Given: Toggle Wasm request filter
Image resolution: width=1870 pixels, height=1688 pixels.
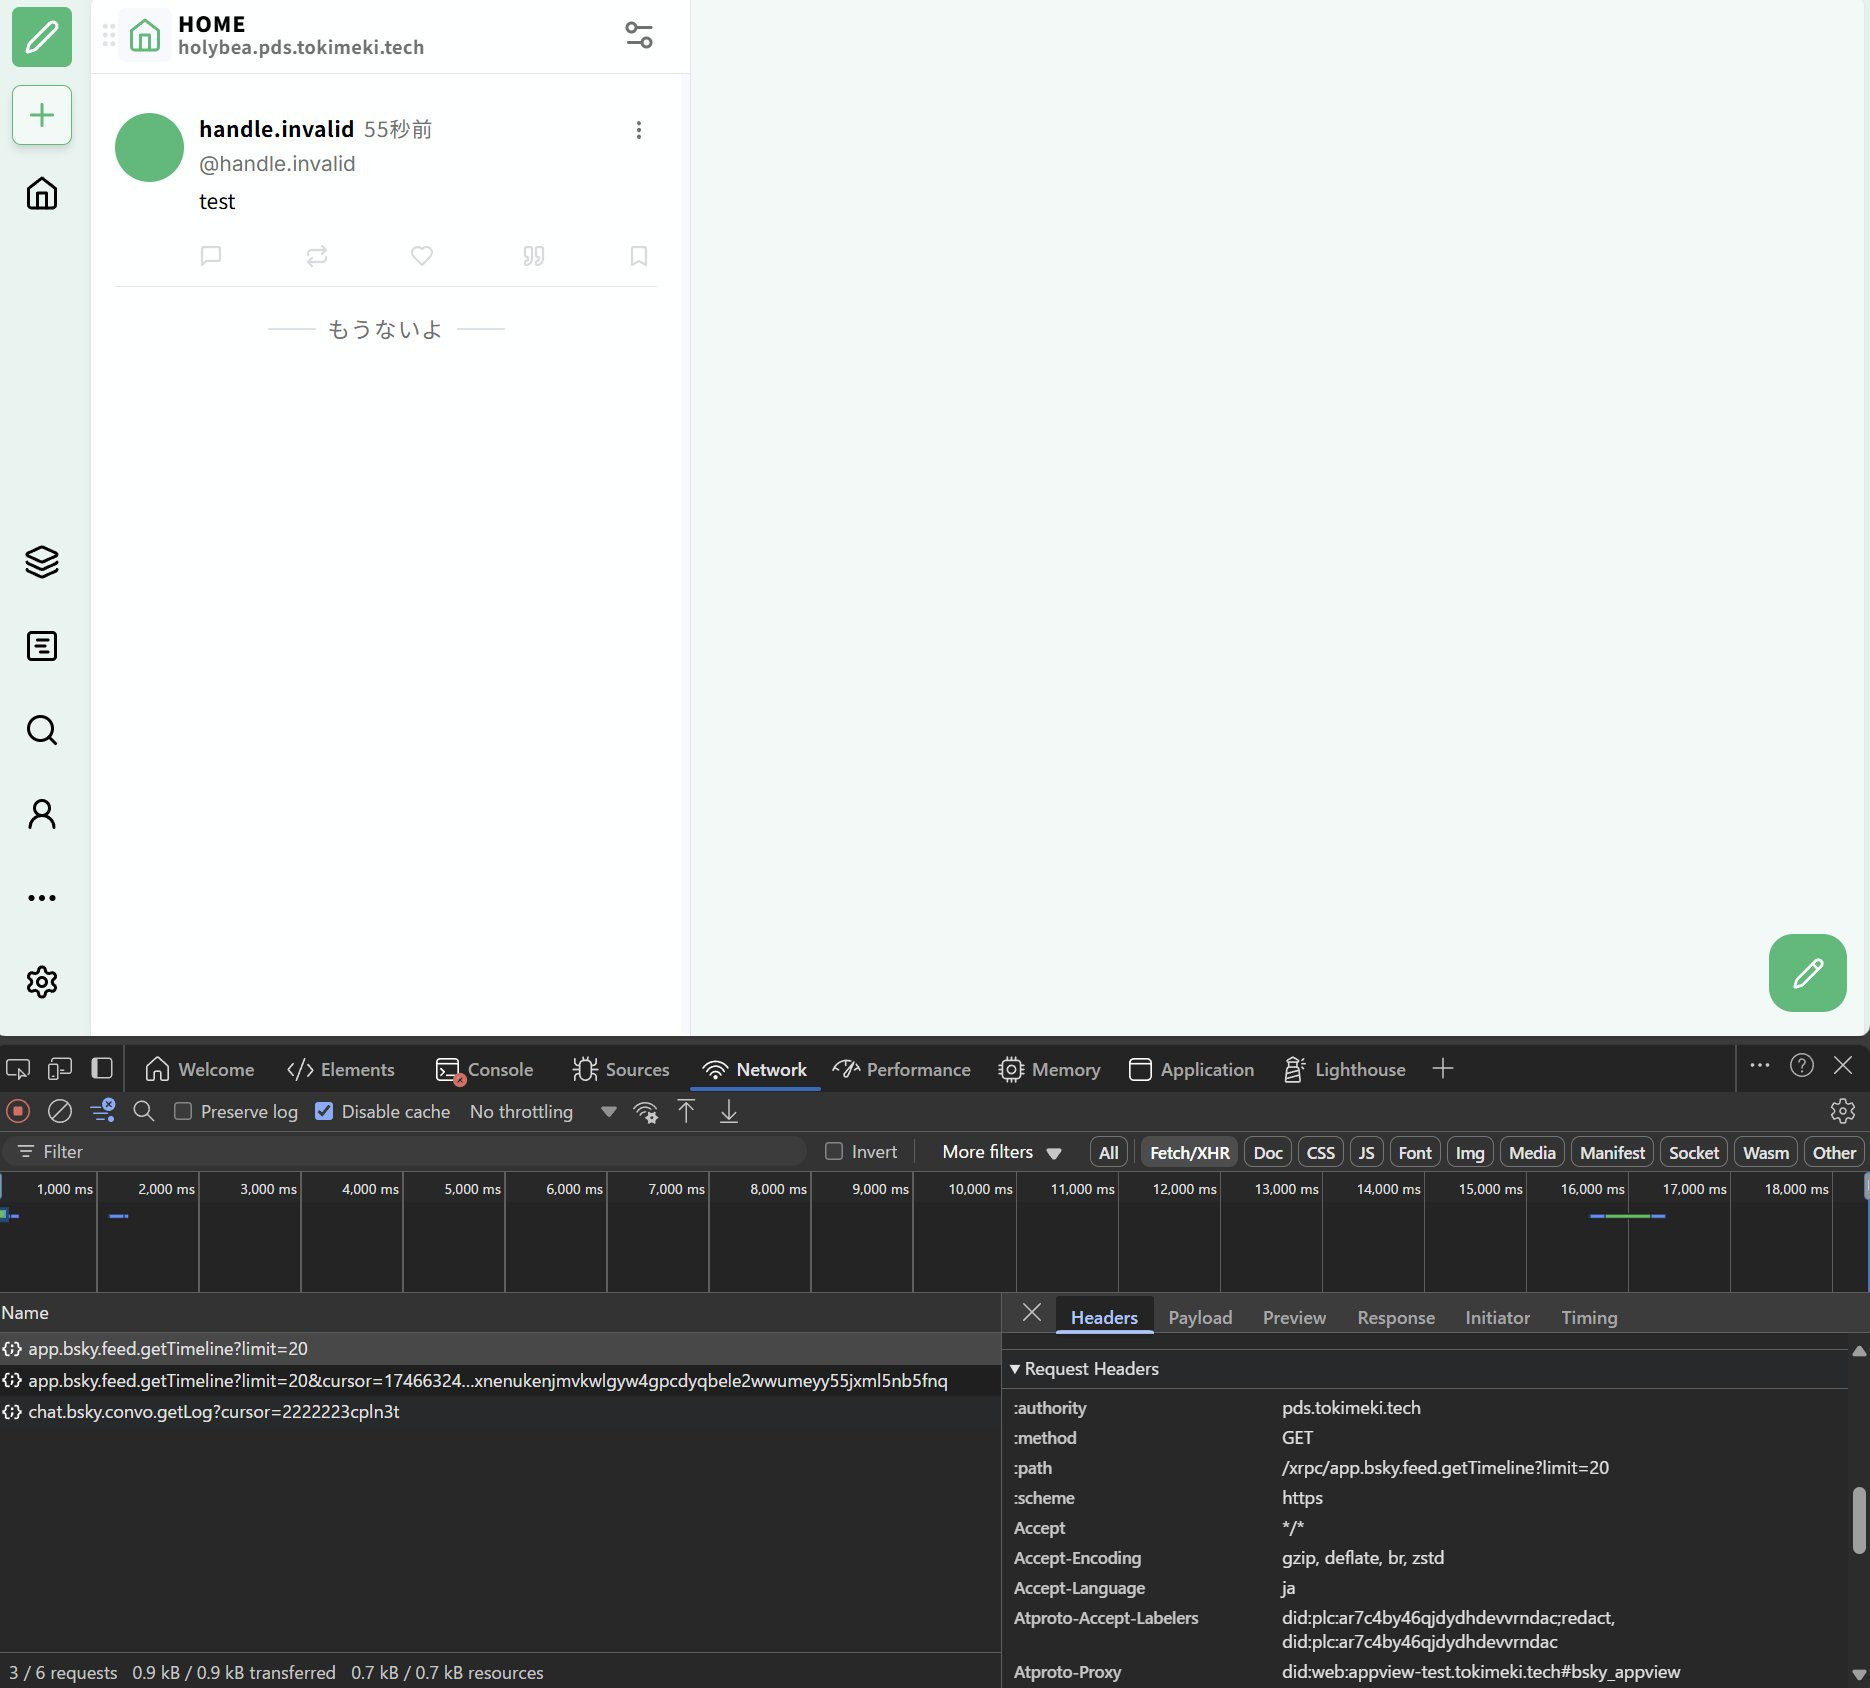Looking at the screenshot, I should click(1766, 1153).
